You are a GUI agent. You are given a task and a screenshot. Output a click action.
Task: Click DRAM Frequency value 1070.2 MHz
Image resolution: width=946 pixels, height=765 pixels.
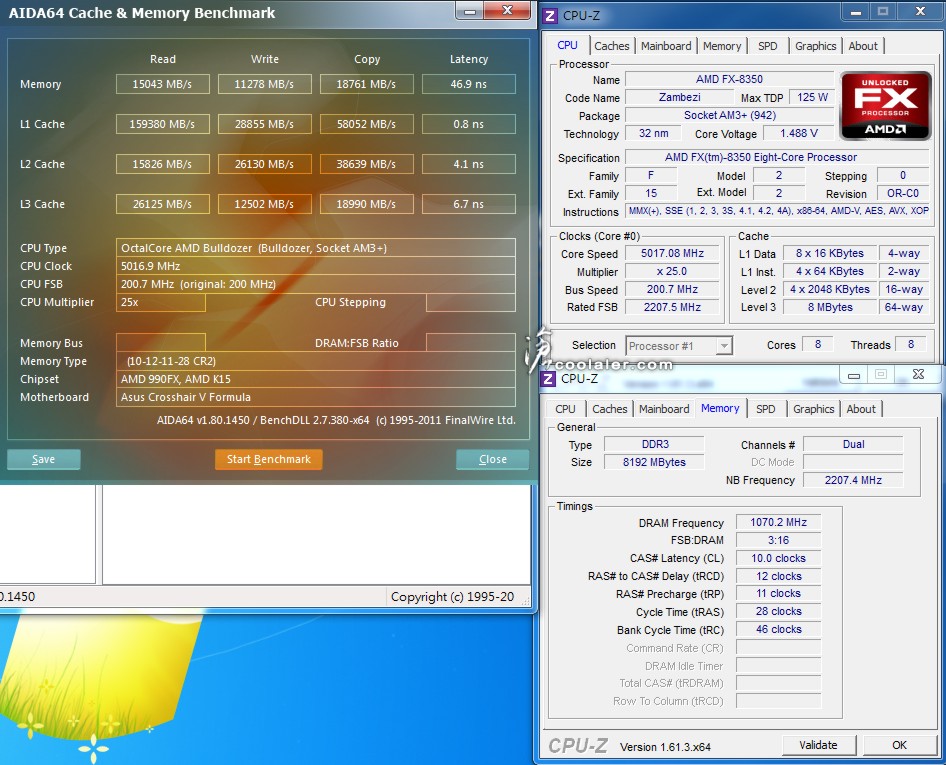[778, 522]
